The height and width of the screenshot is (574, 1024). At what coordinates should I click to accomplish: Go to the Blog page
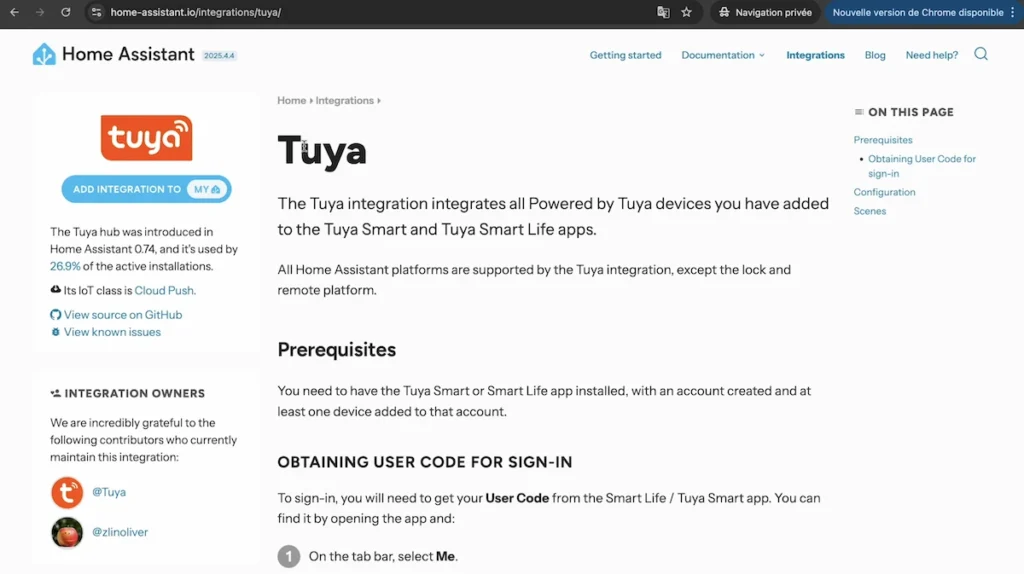tap(874, 56)
